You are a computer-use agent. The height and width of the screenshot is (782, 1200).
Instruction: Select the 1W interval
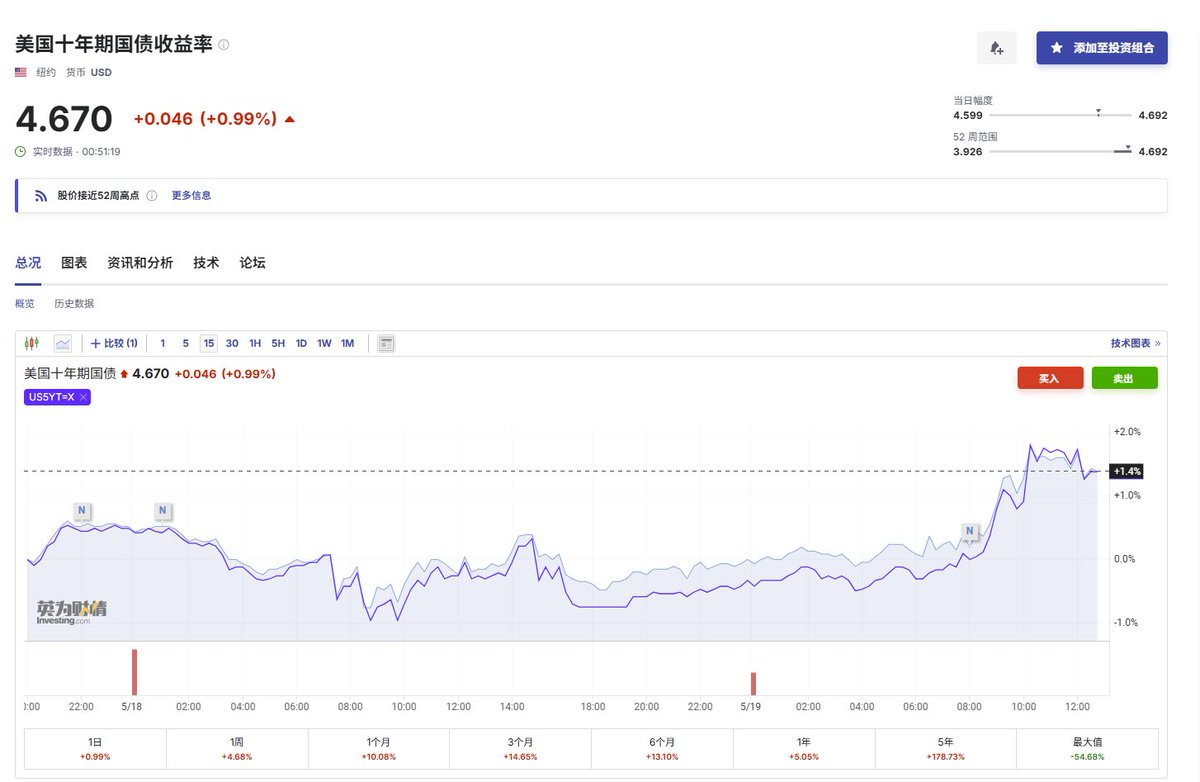pos(324,343)
